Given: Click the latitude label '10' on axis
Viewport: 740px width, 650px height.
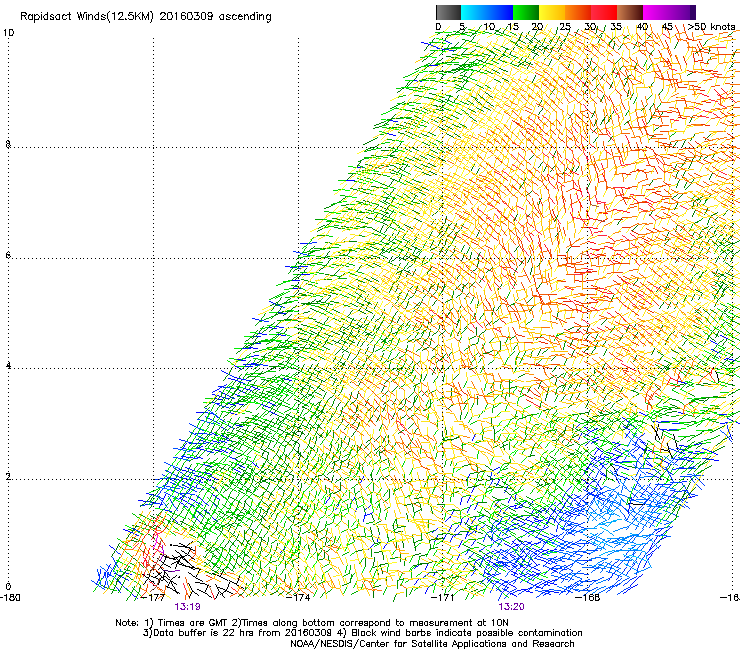Looking at the screenshot, I should coord(8,33).
